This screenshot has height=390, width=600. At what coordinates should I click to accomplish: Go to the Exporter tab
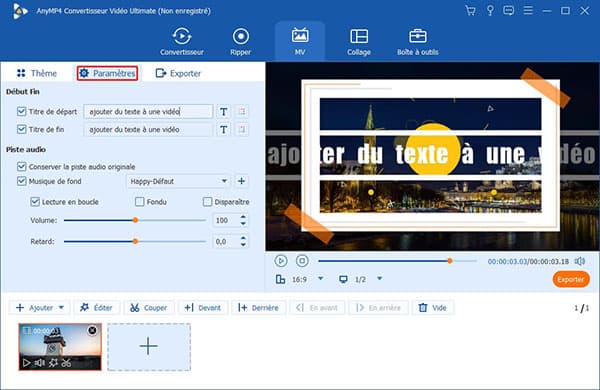(178, 73)
